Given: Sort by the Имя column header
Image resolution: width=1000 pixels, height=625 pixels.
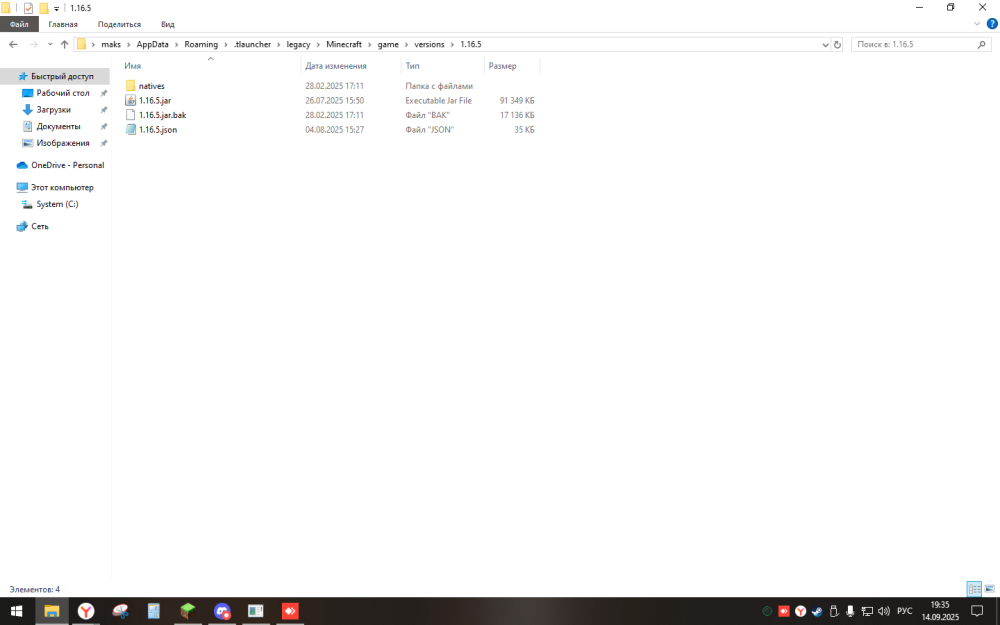Looking at the screenshot, I should (133, 66).
